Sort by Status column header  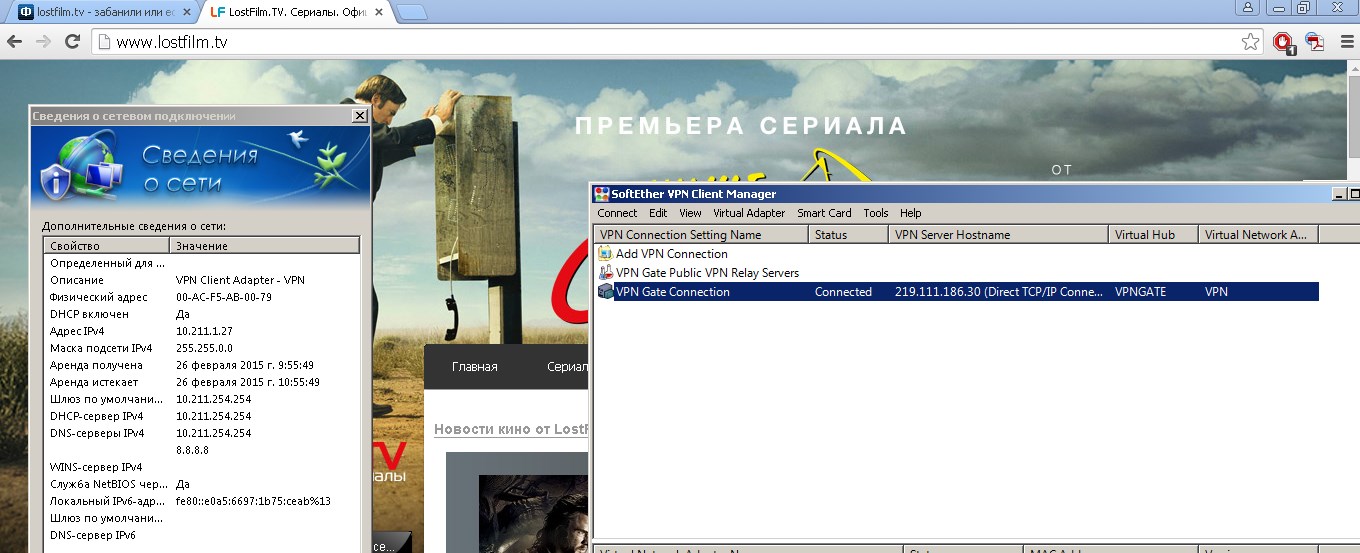click(x=848, y=235)
